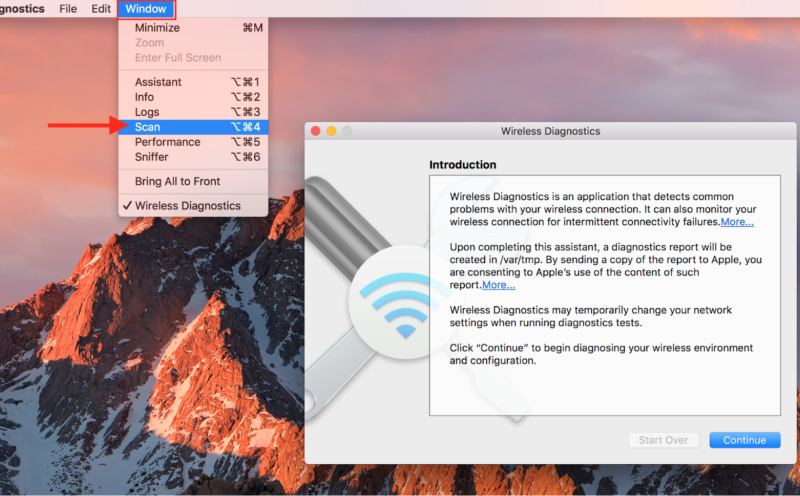
Task: Open the Edit menu
Action: point(101,9)
